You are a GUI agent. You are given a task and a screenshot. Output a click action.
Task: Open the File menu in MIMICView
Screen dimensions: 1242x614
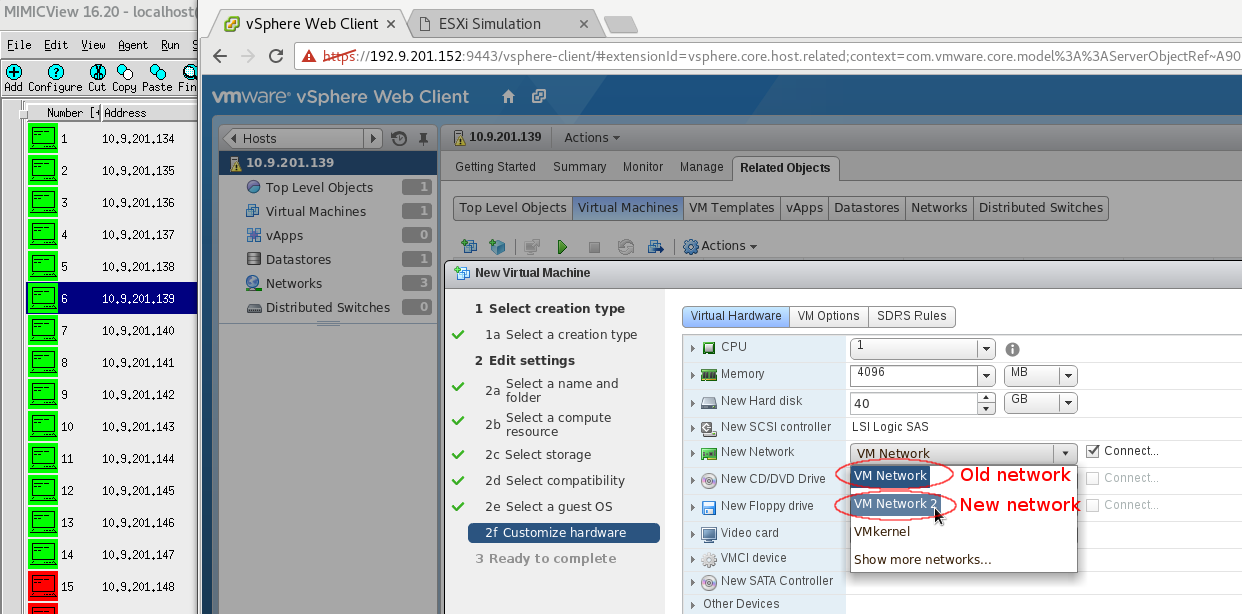19,45
